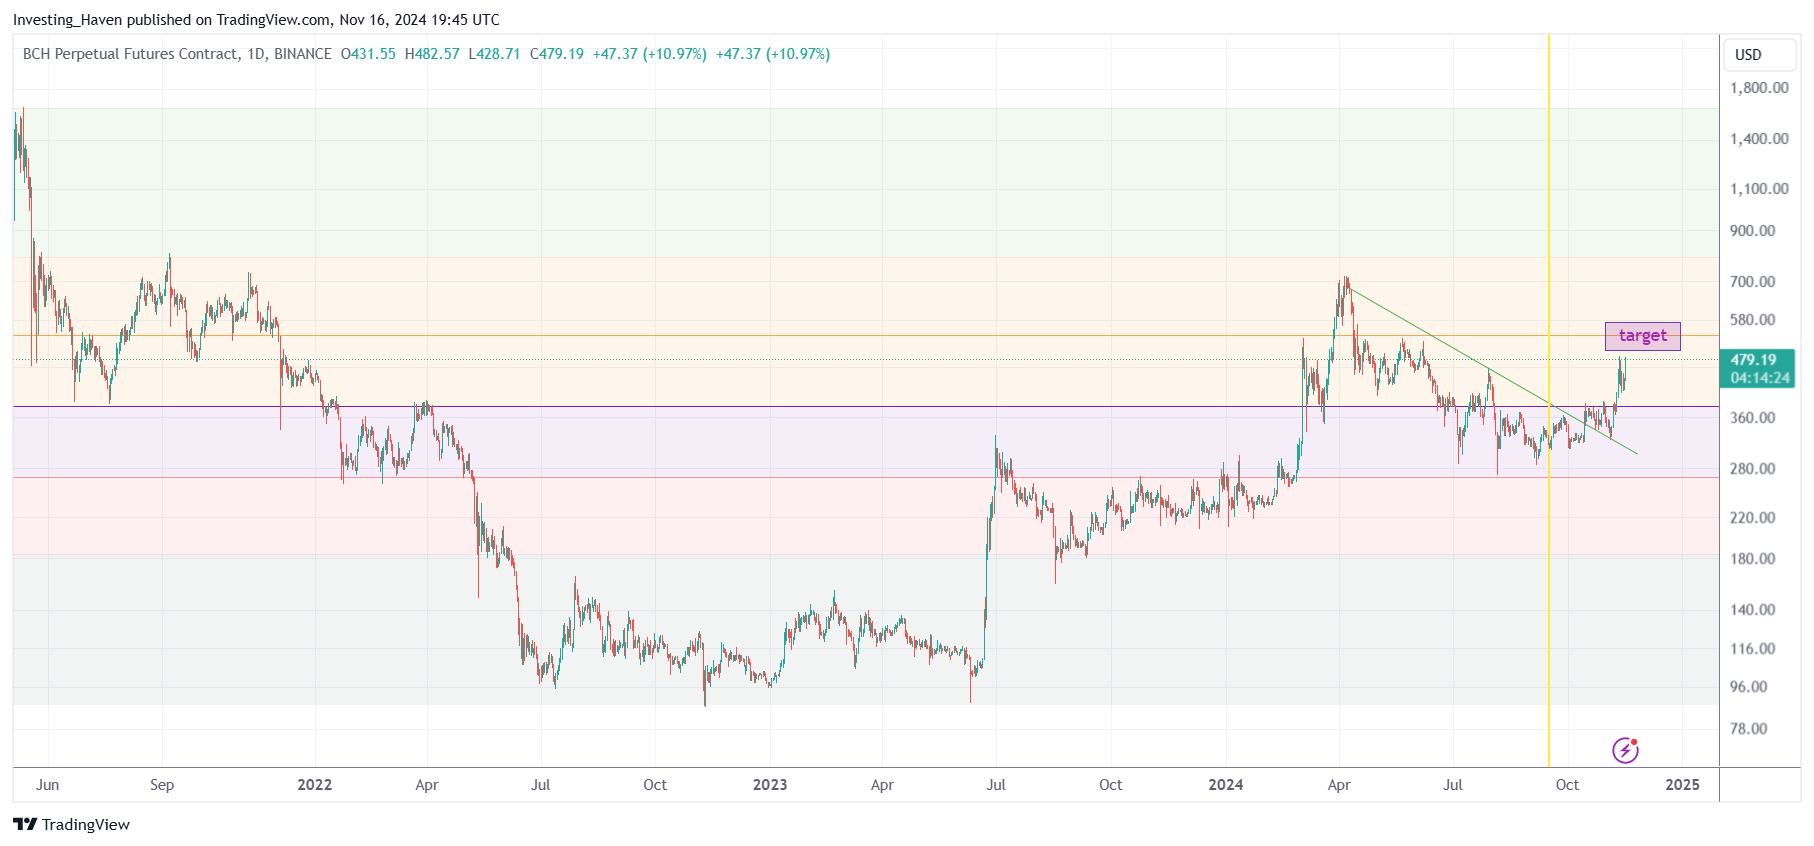Click the 116.00 price axis label

[x=1753, y=649]
